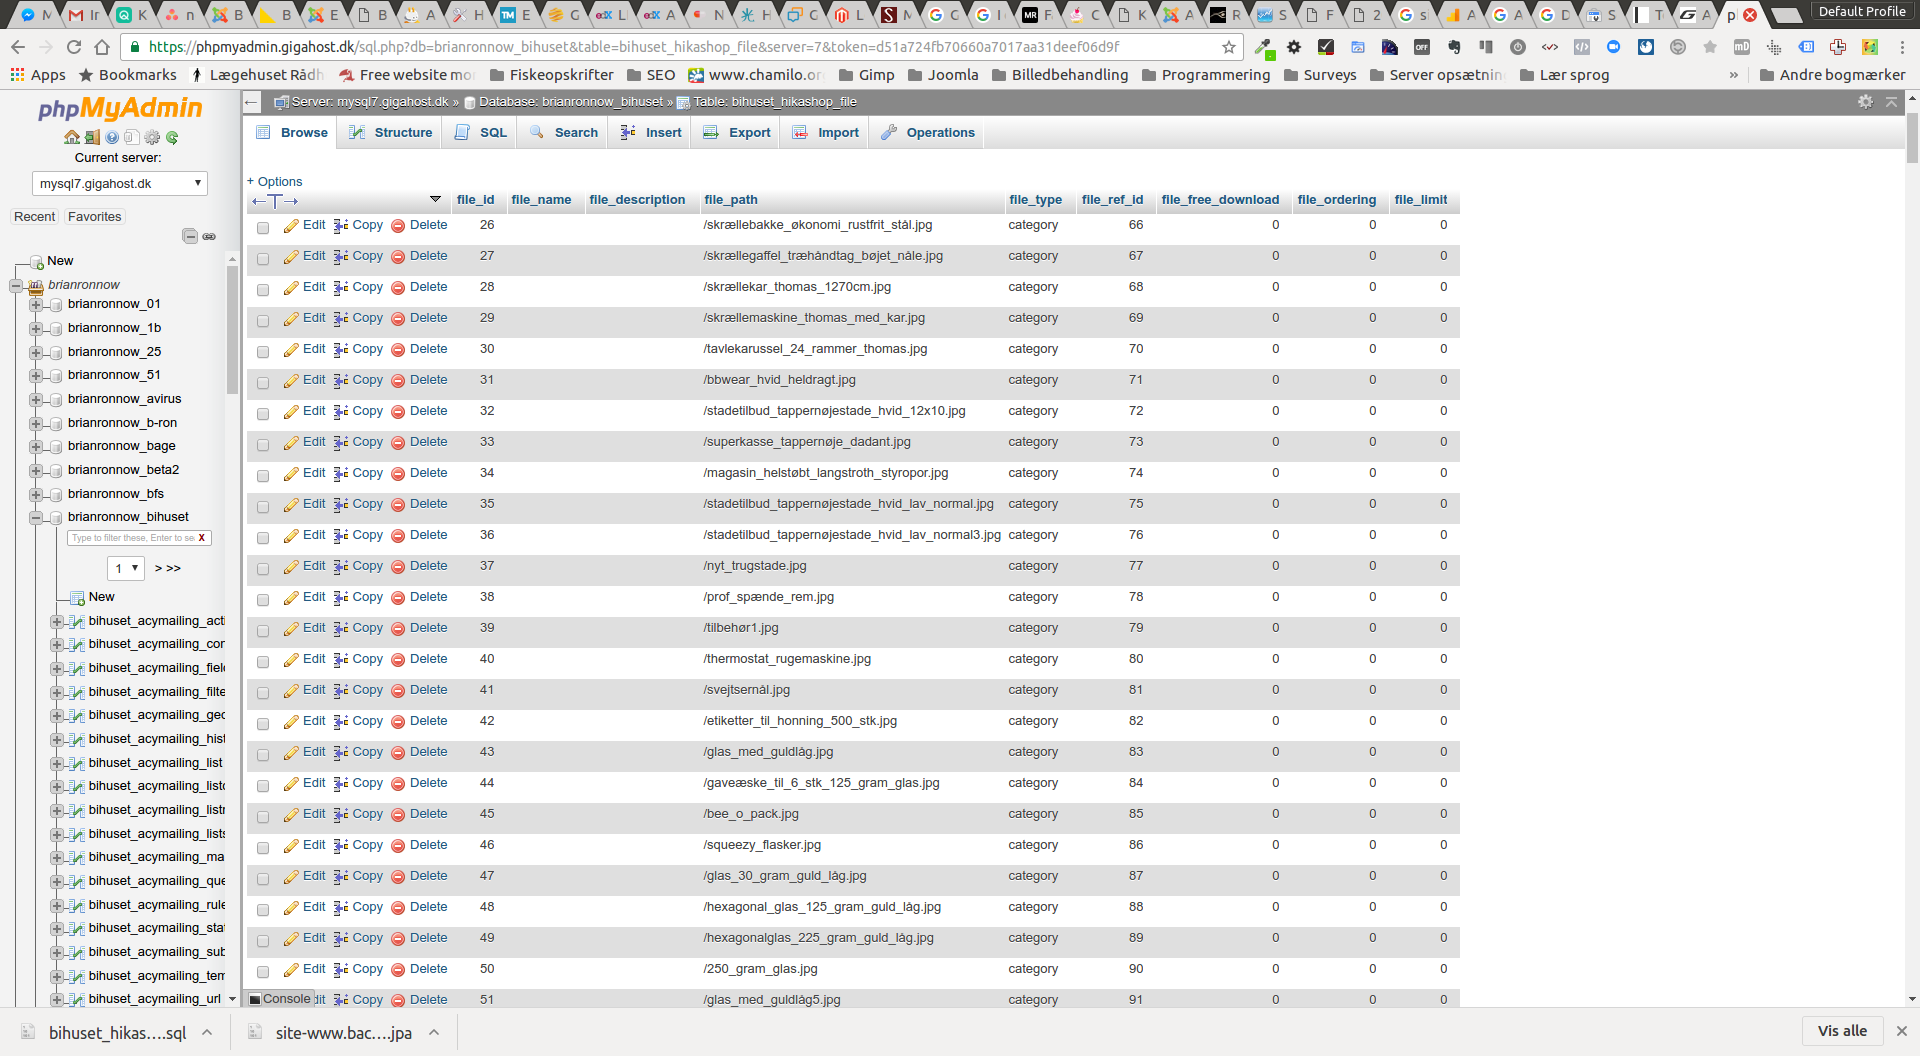Tick the checkbox for row file_id 48
Image resolution: width=1920 pixels, height=1056 pixels.
263,910
